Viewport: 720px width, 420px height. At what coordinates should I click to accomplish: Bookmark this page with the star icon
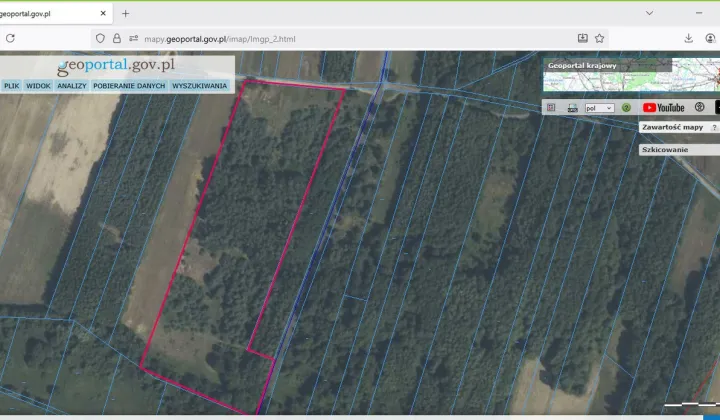point(599,39)
